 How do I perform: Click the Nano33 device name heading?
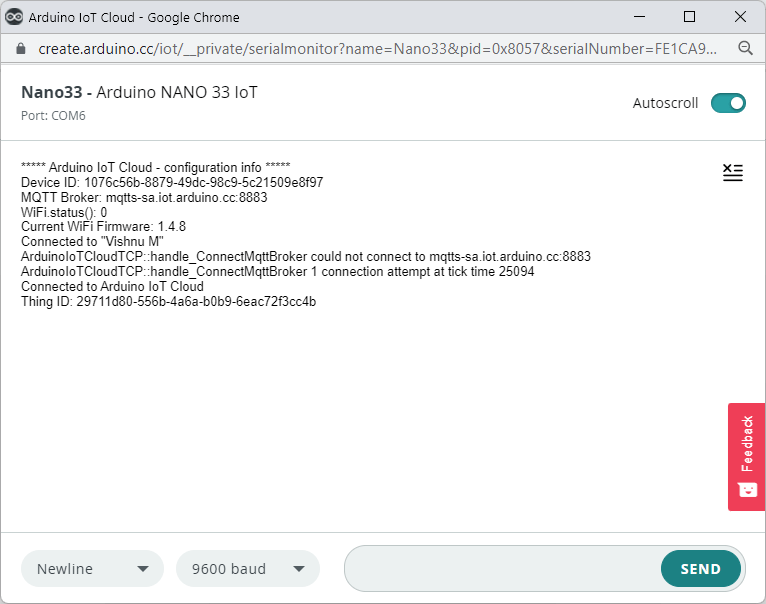(x=139, y=92)
